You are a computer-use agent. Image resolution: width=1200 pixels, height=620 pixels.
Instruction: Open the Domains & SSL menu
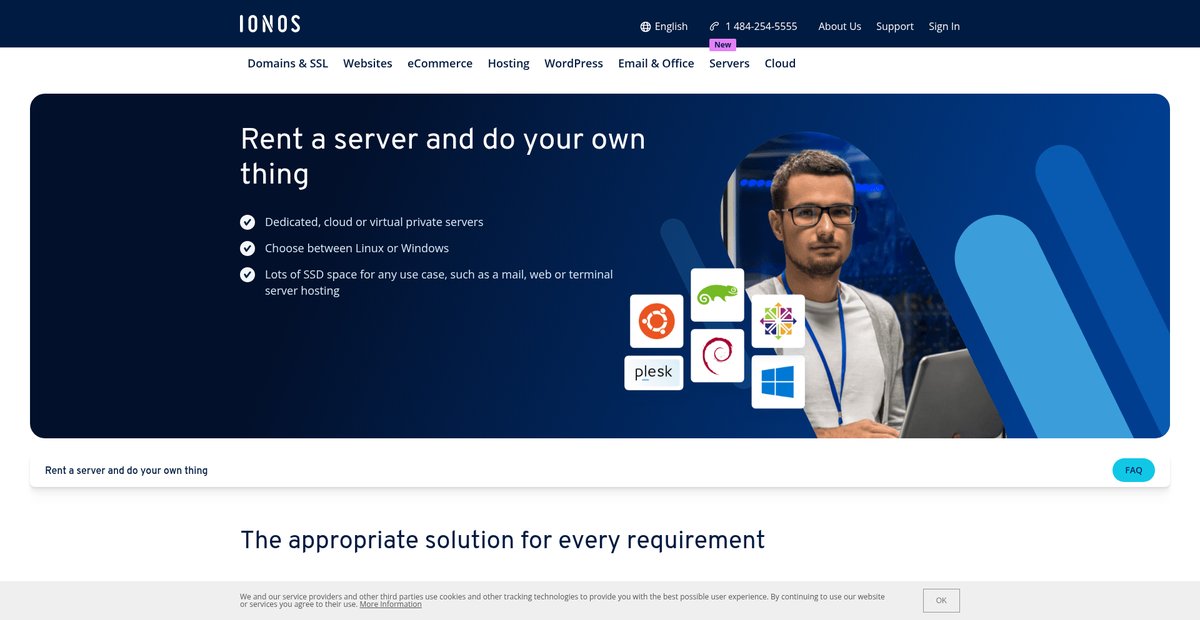pyautogui.click(x=288, y=63)
